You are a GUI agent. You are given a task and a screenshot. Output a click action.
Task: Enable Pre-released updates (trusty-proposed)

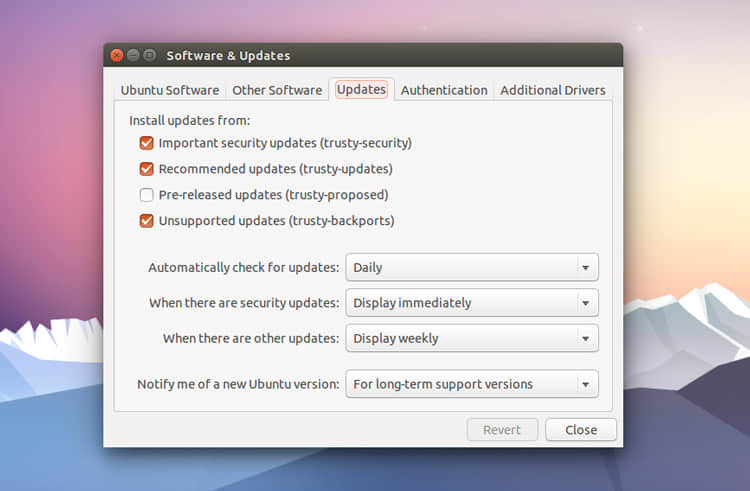click(x=147, y=195)
